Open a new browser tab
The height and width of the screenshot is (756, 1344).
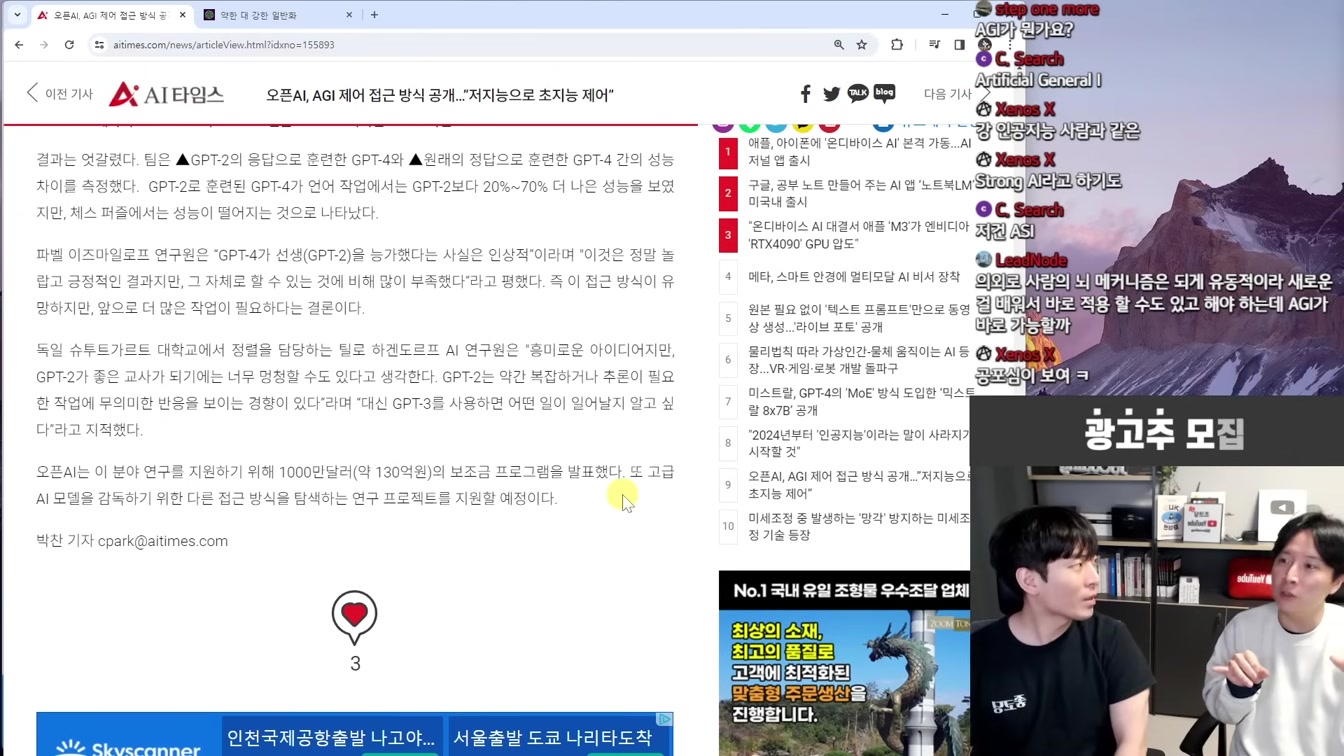(x=374, y=15)
